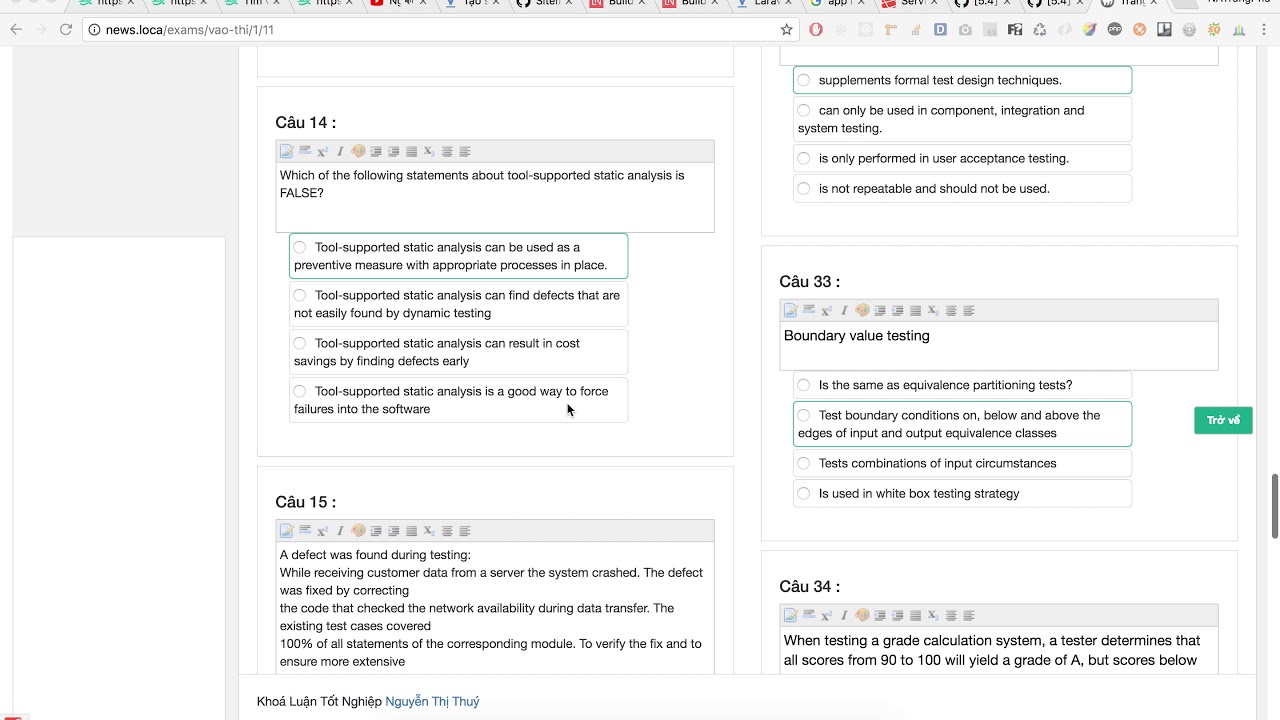Screen dimensions: 1280x720
Task: Apply subscript in Câu 14 editor toolbar
Action: coord(429,152)
